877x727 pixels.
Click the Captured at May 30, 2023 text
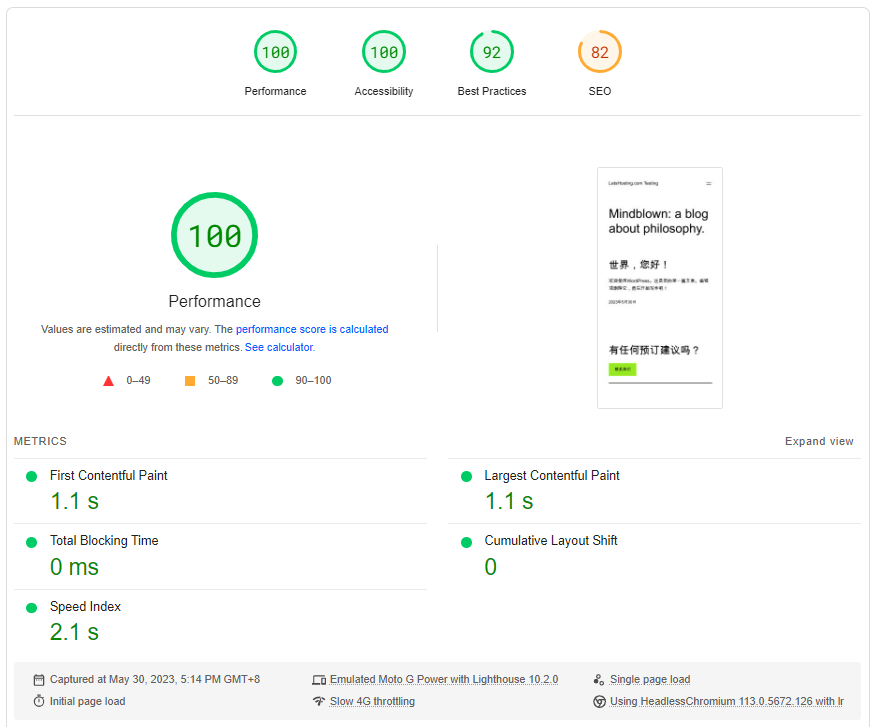coord(155,679)
